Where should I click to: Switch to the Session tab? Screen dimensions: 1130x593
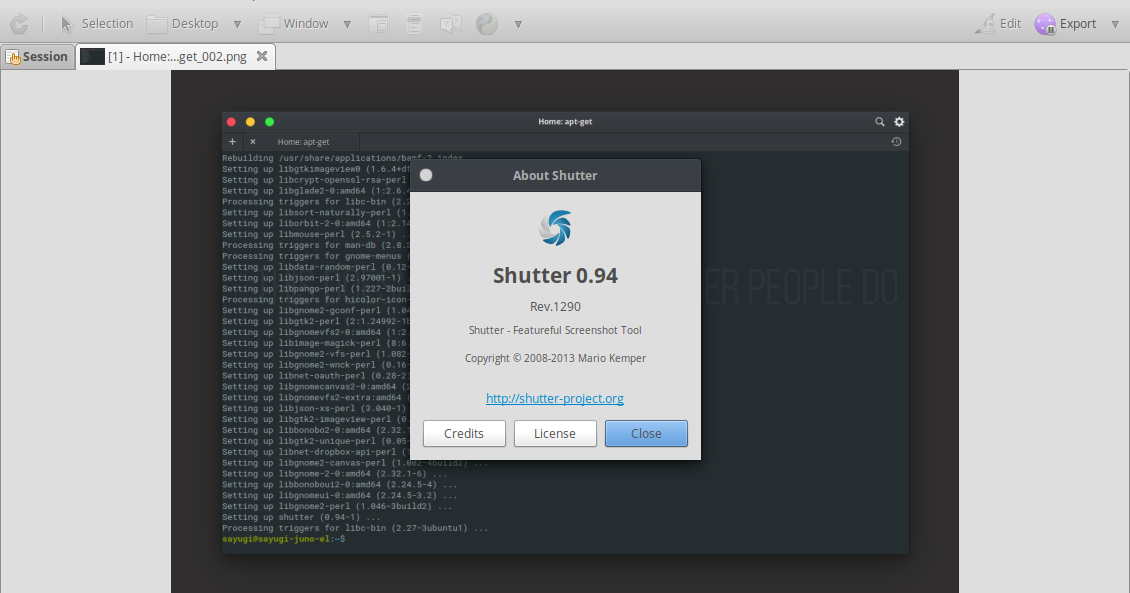pyautogui.click(x=37, y=56)
